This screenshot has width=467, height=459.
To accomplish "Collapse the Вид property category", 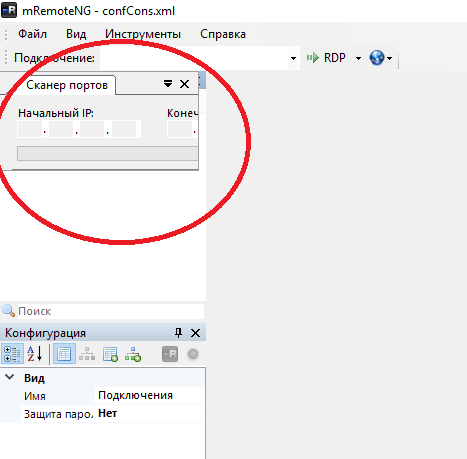I will pyautogui.click(x=10, y=377).
